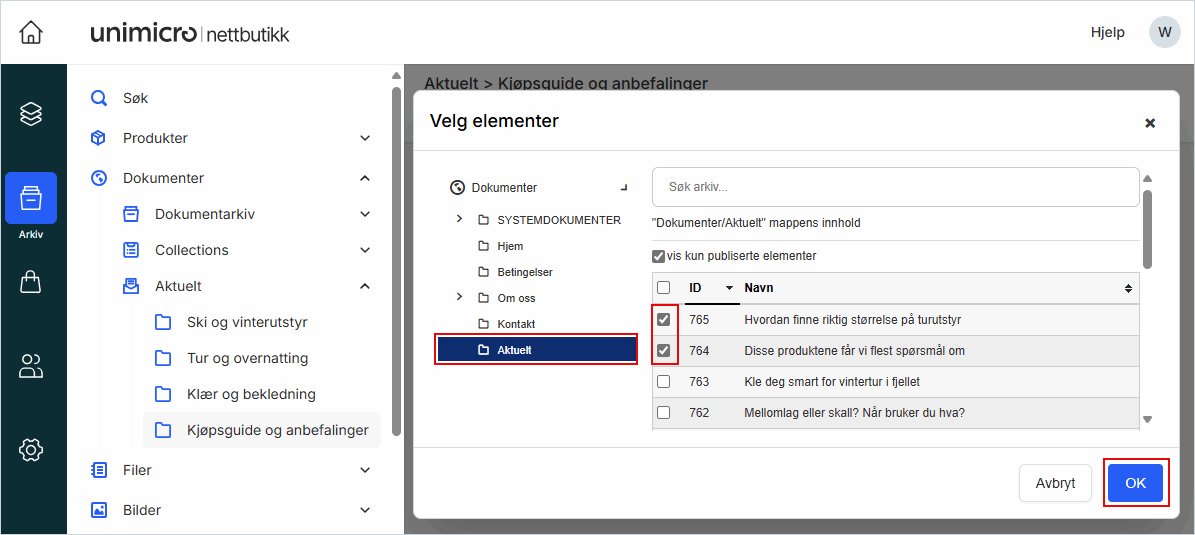This screenshot has width=1195, height=535.
Task: Expand the Produkter section chevron
Action: tap(365, 138)
